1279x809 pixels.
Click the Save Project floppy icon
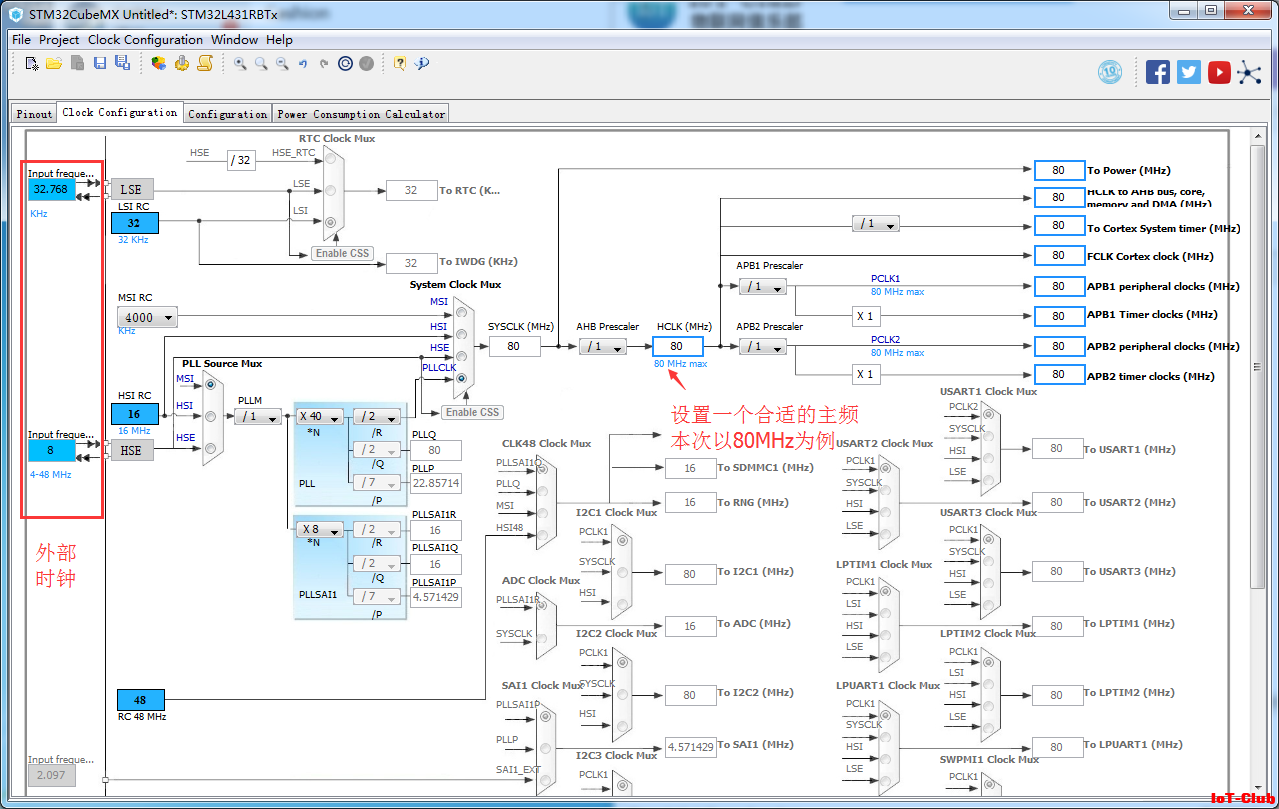(x=100, y=63)
